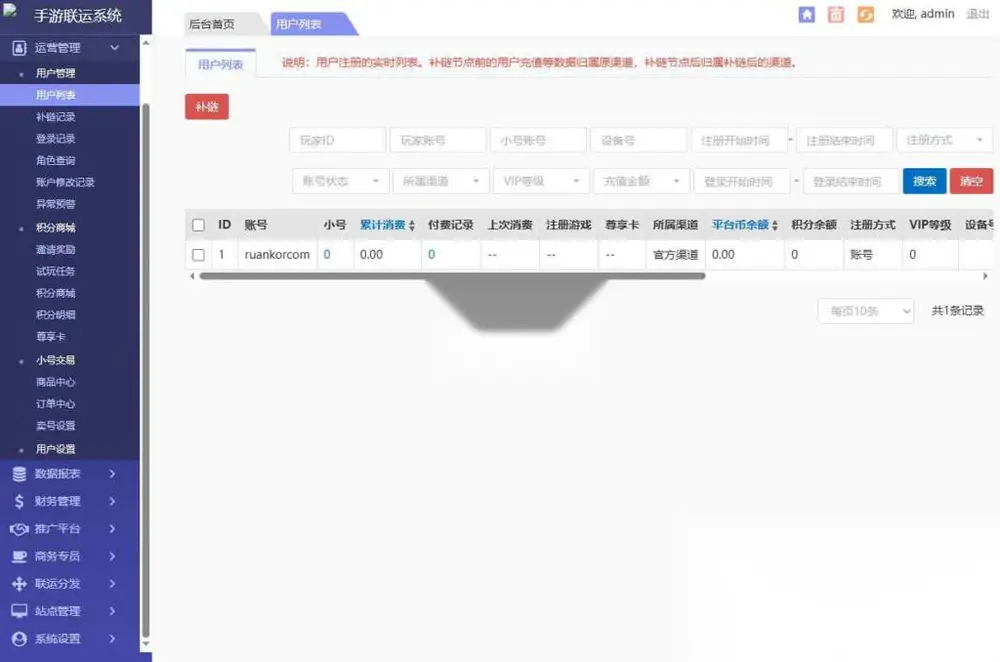
Task: Expand the 推广平台 menu arrow
Action: 112,529
